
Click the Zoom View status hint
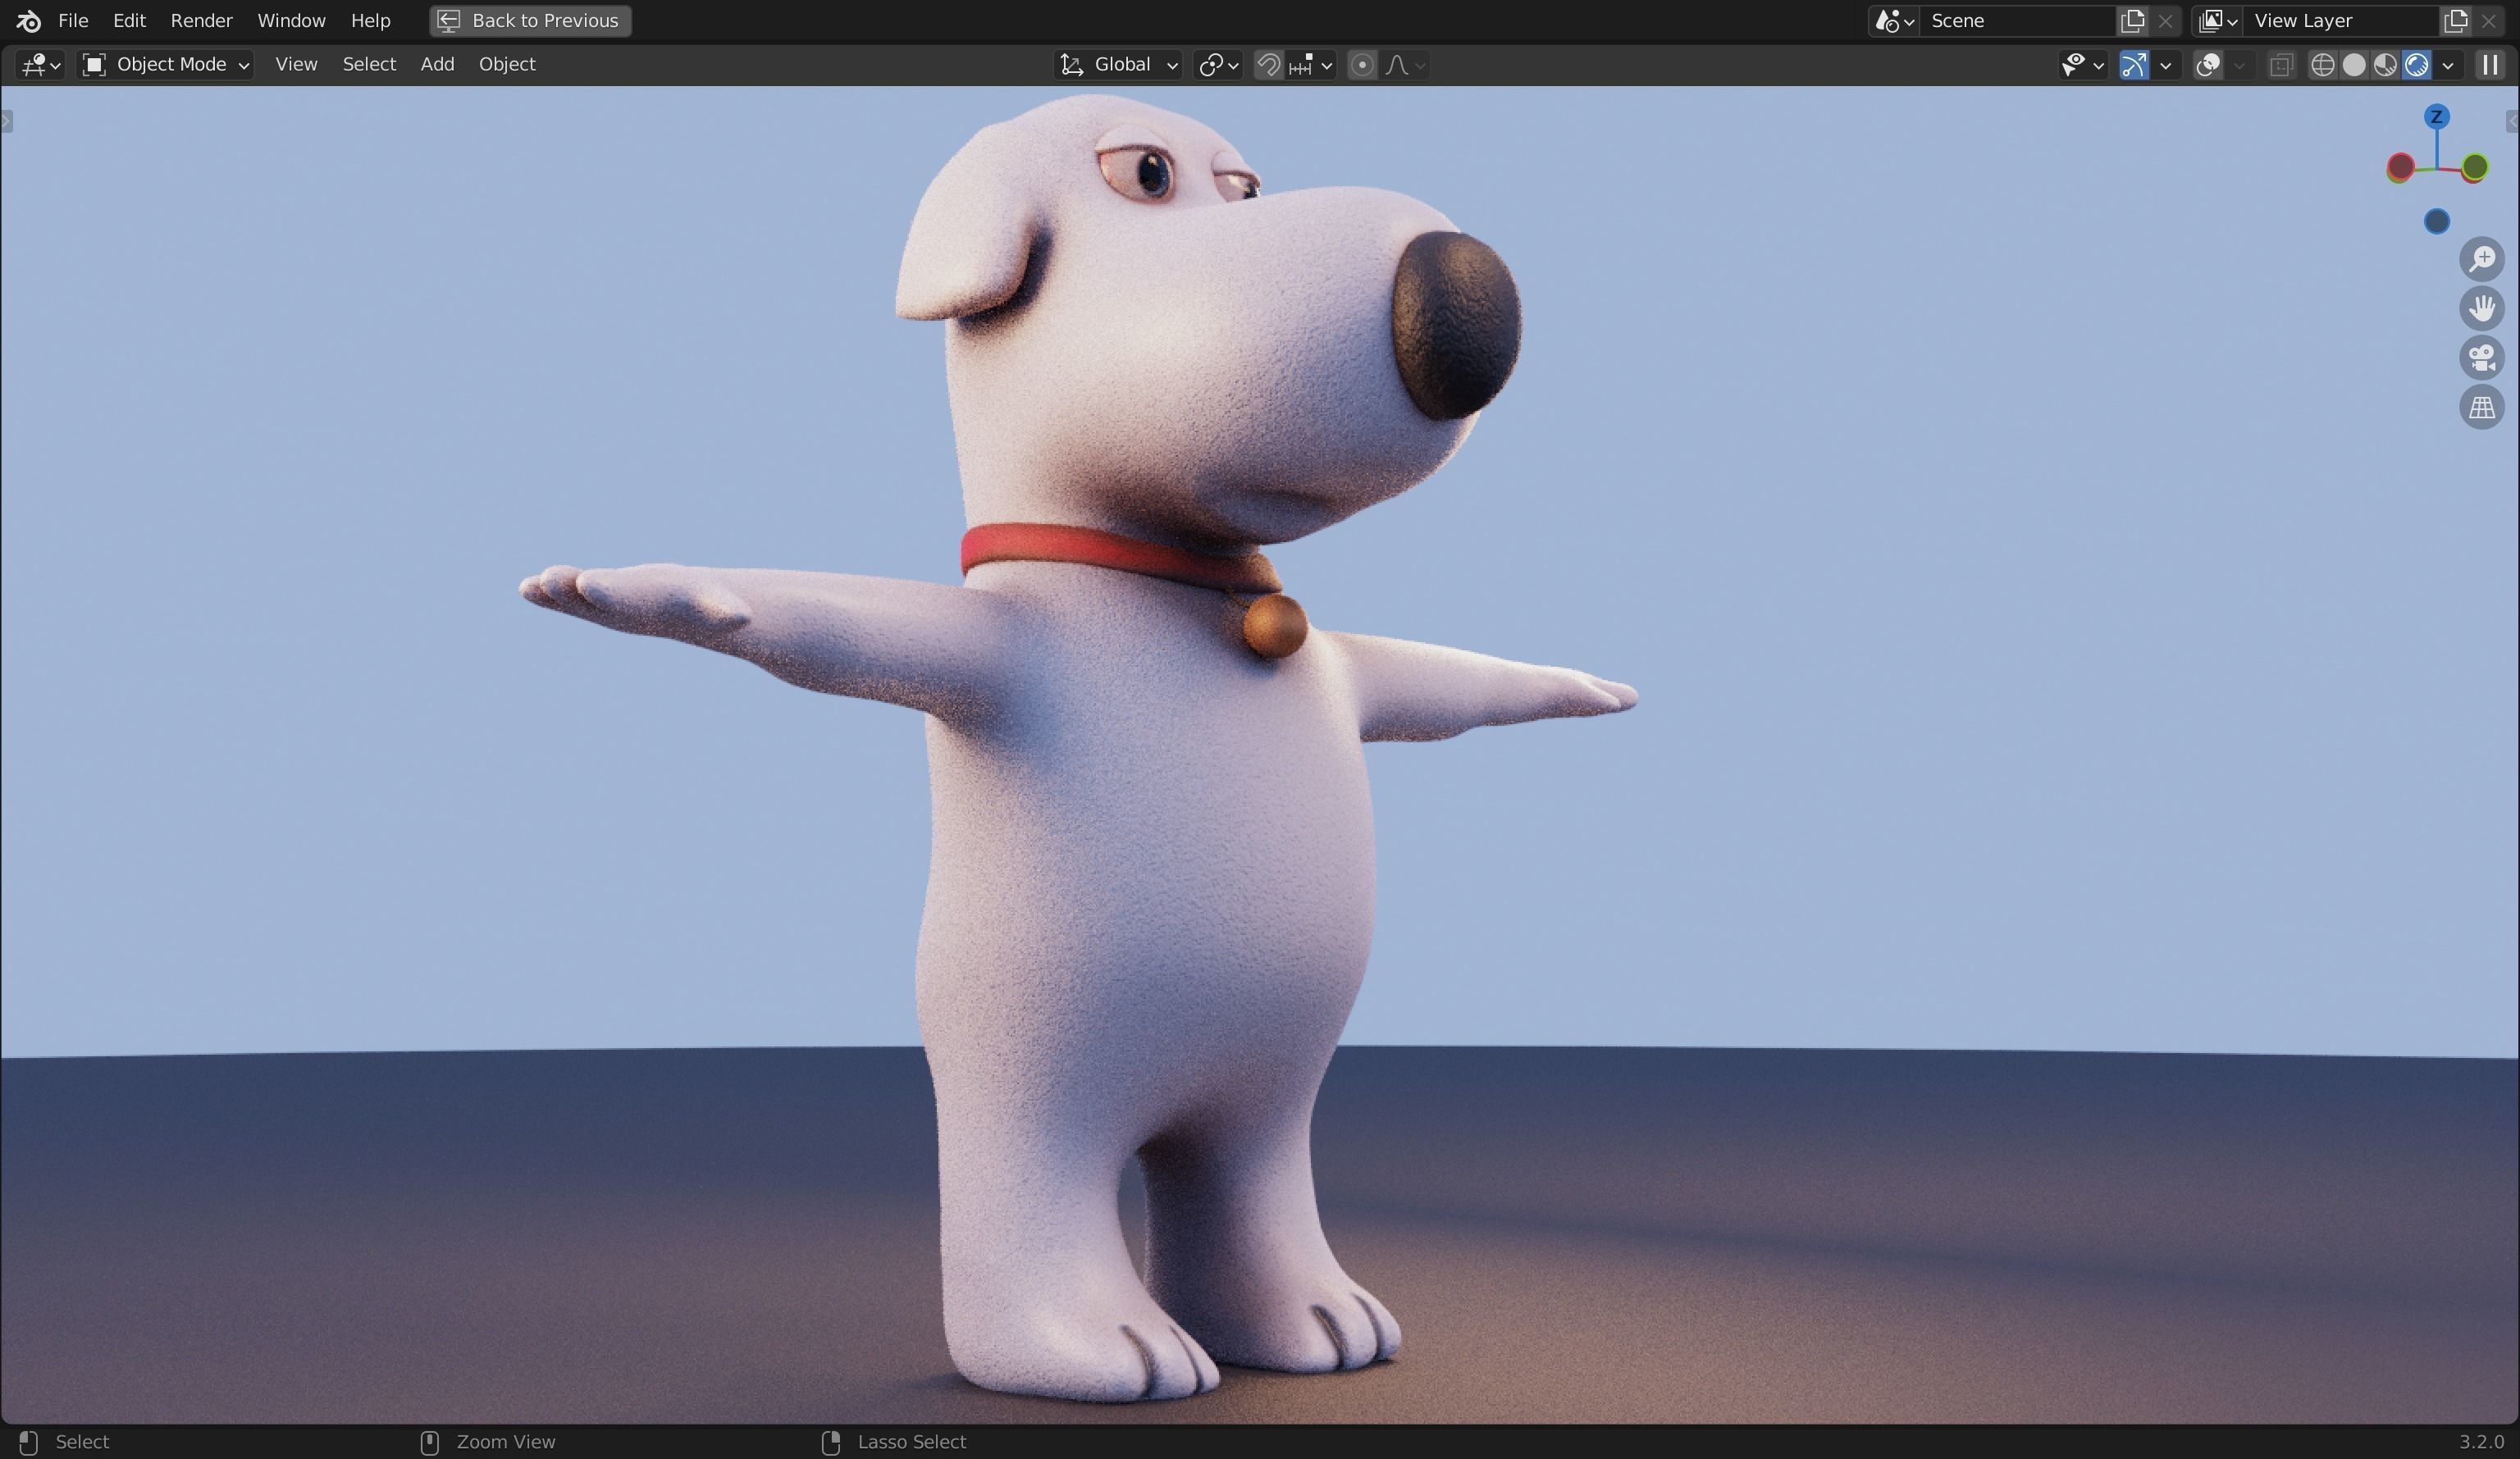click(506, 1442)
